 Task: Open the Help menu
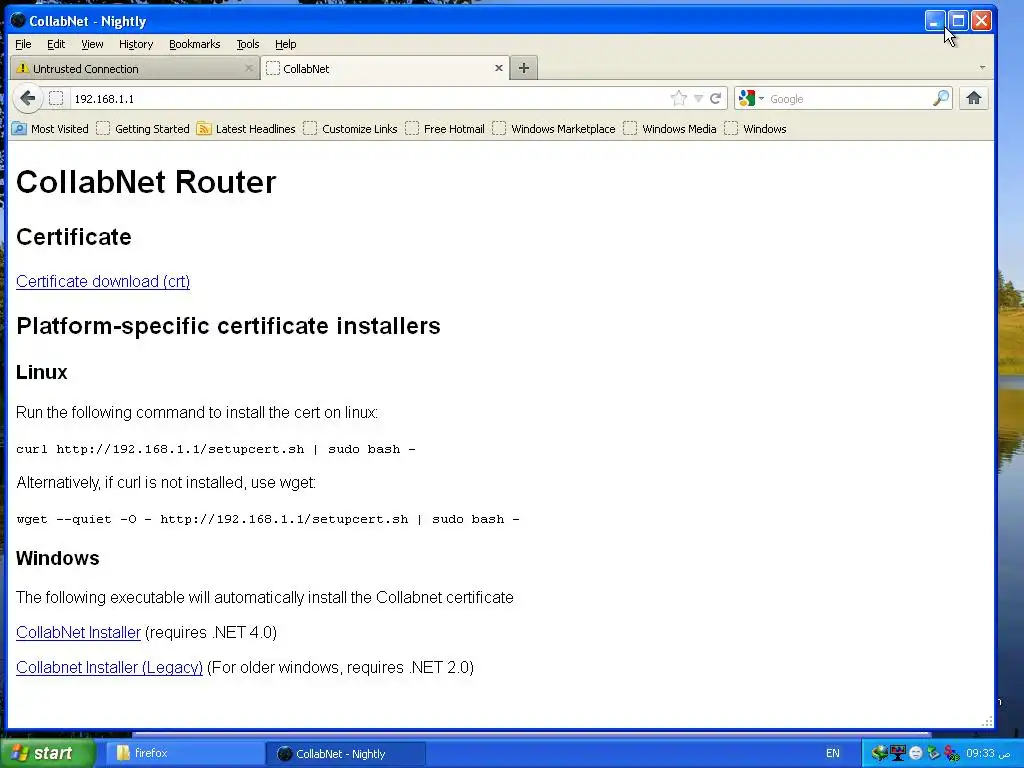[x=285, y=44]
